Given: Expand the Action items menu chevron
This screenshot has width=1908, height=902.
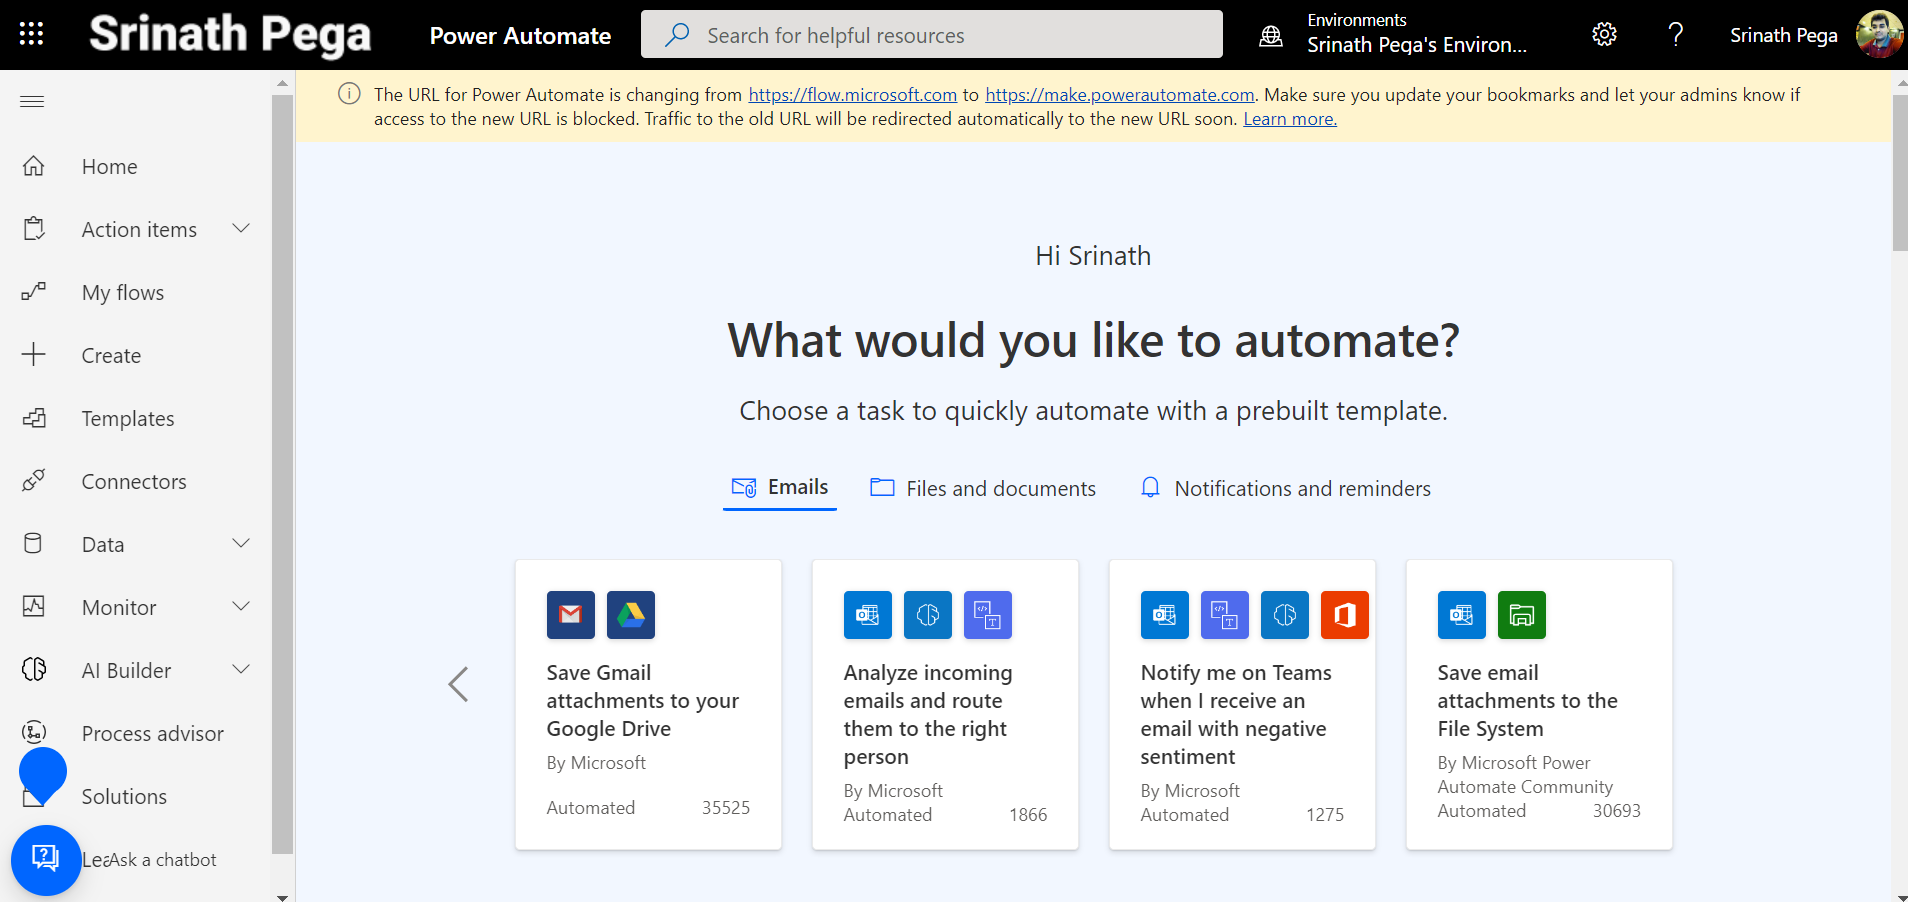Looking at the screenshot, I should point(241,229).
